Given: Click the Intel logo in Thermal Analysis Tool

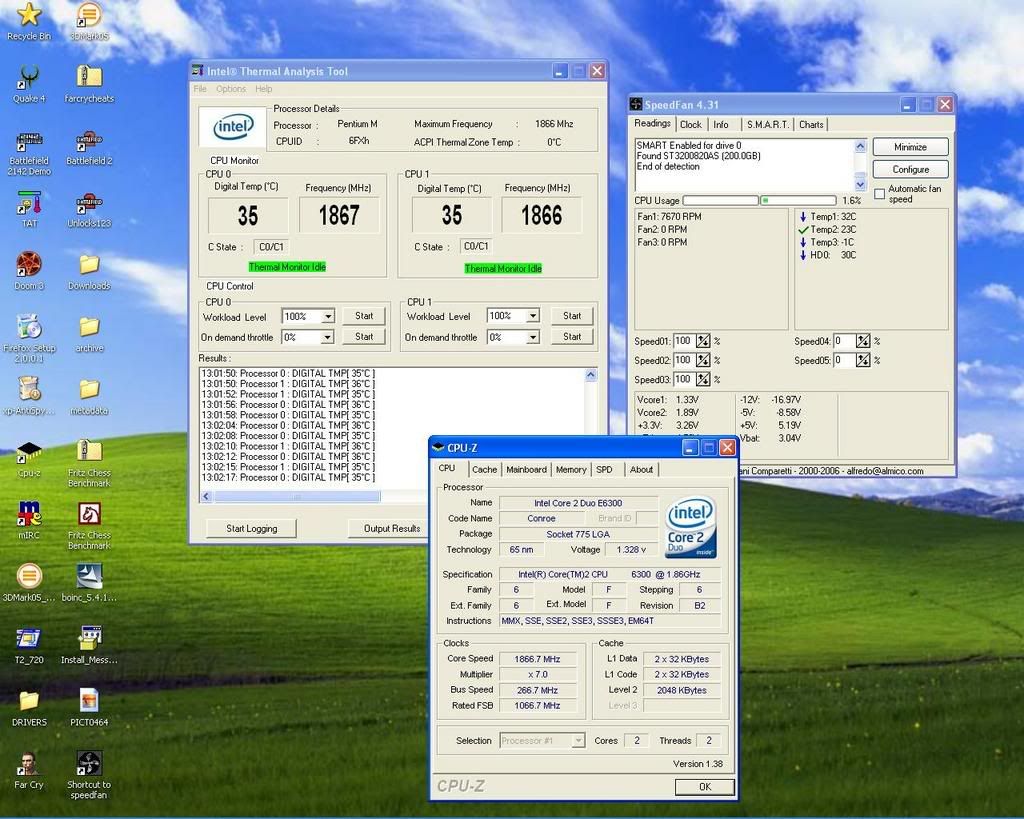Looking at the screenshot, I should coord(232,127).
